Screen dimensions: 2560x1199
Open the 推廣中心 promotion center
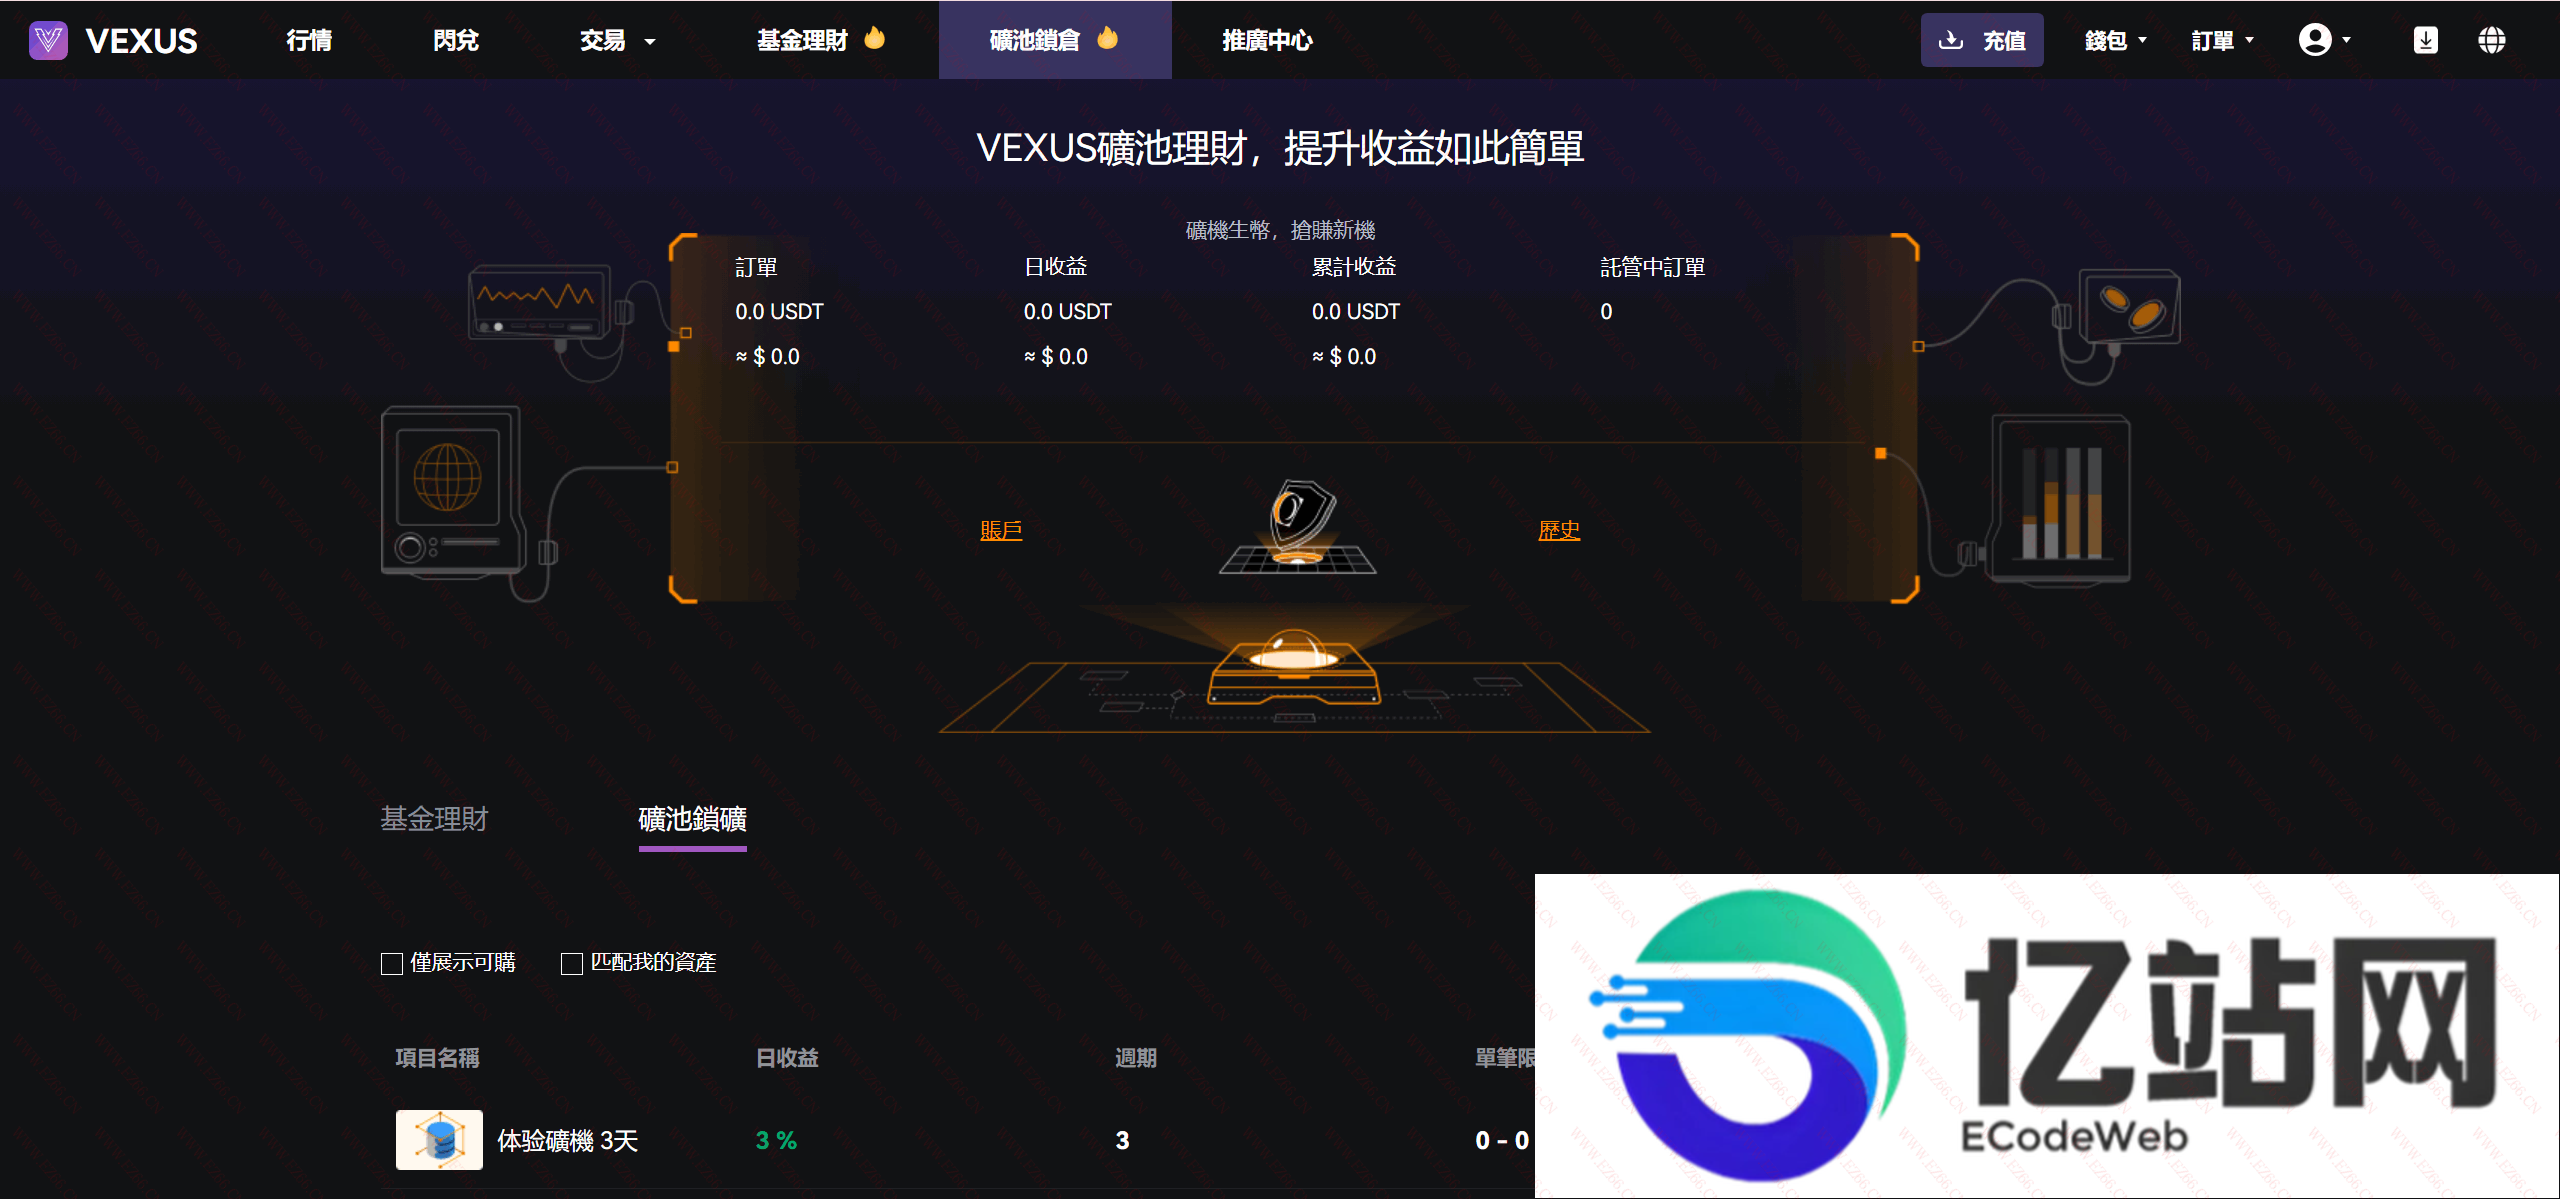point(1267,40)
